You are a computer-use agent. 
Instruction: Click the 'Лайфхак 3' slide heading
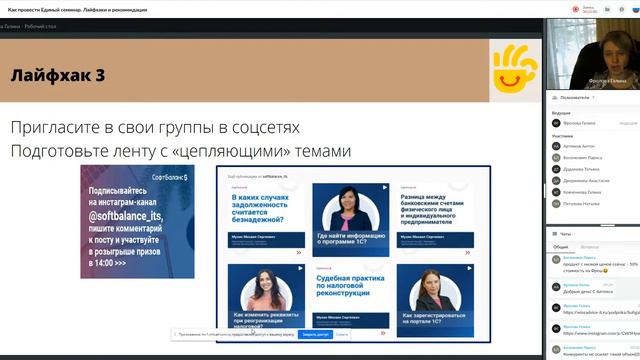[58, 75]
